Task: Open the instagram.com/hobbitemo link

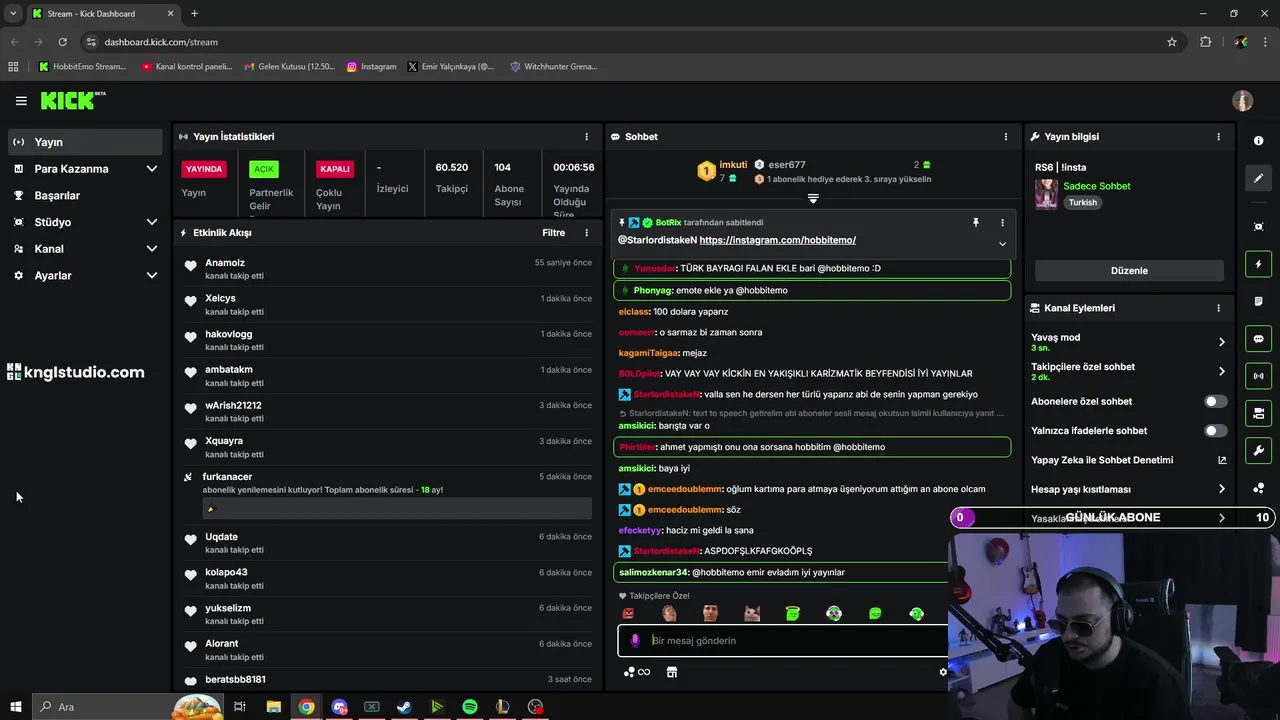Action: pos(777,240)
